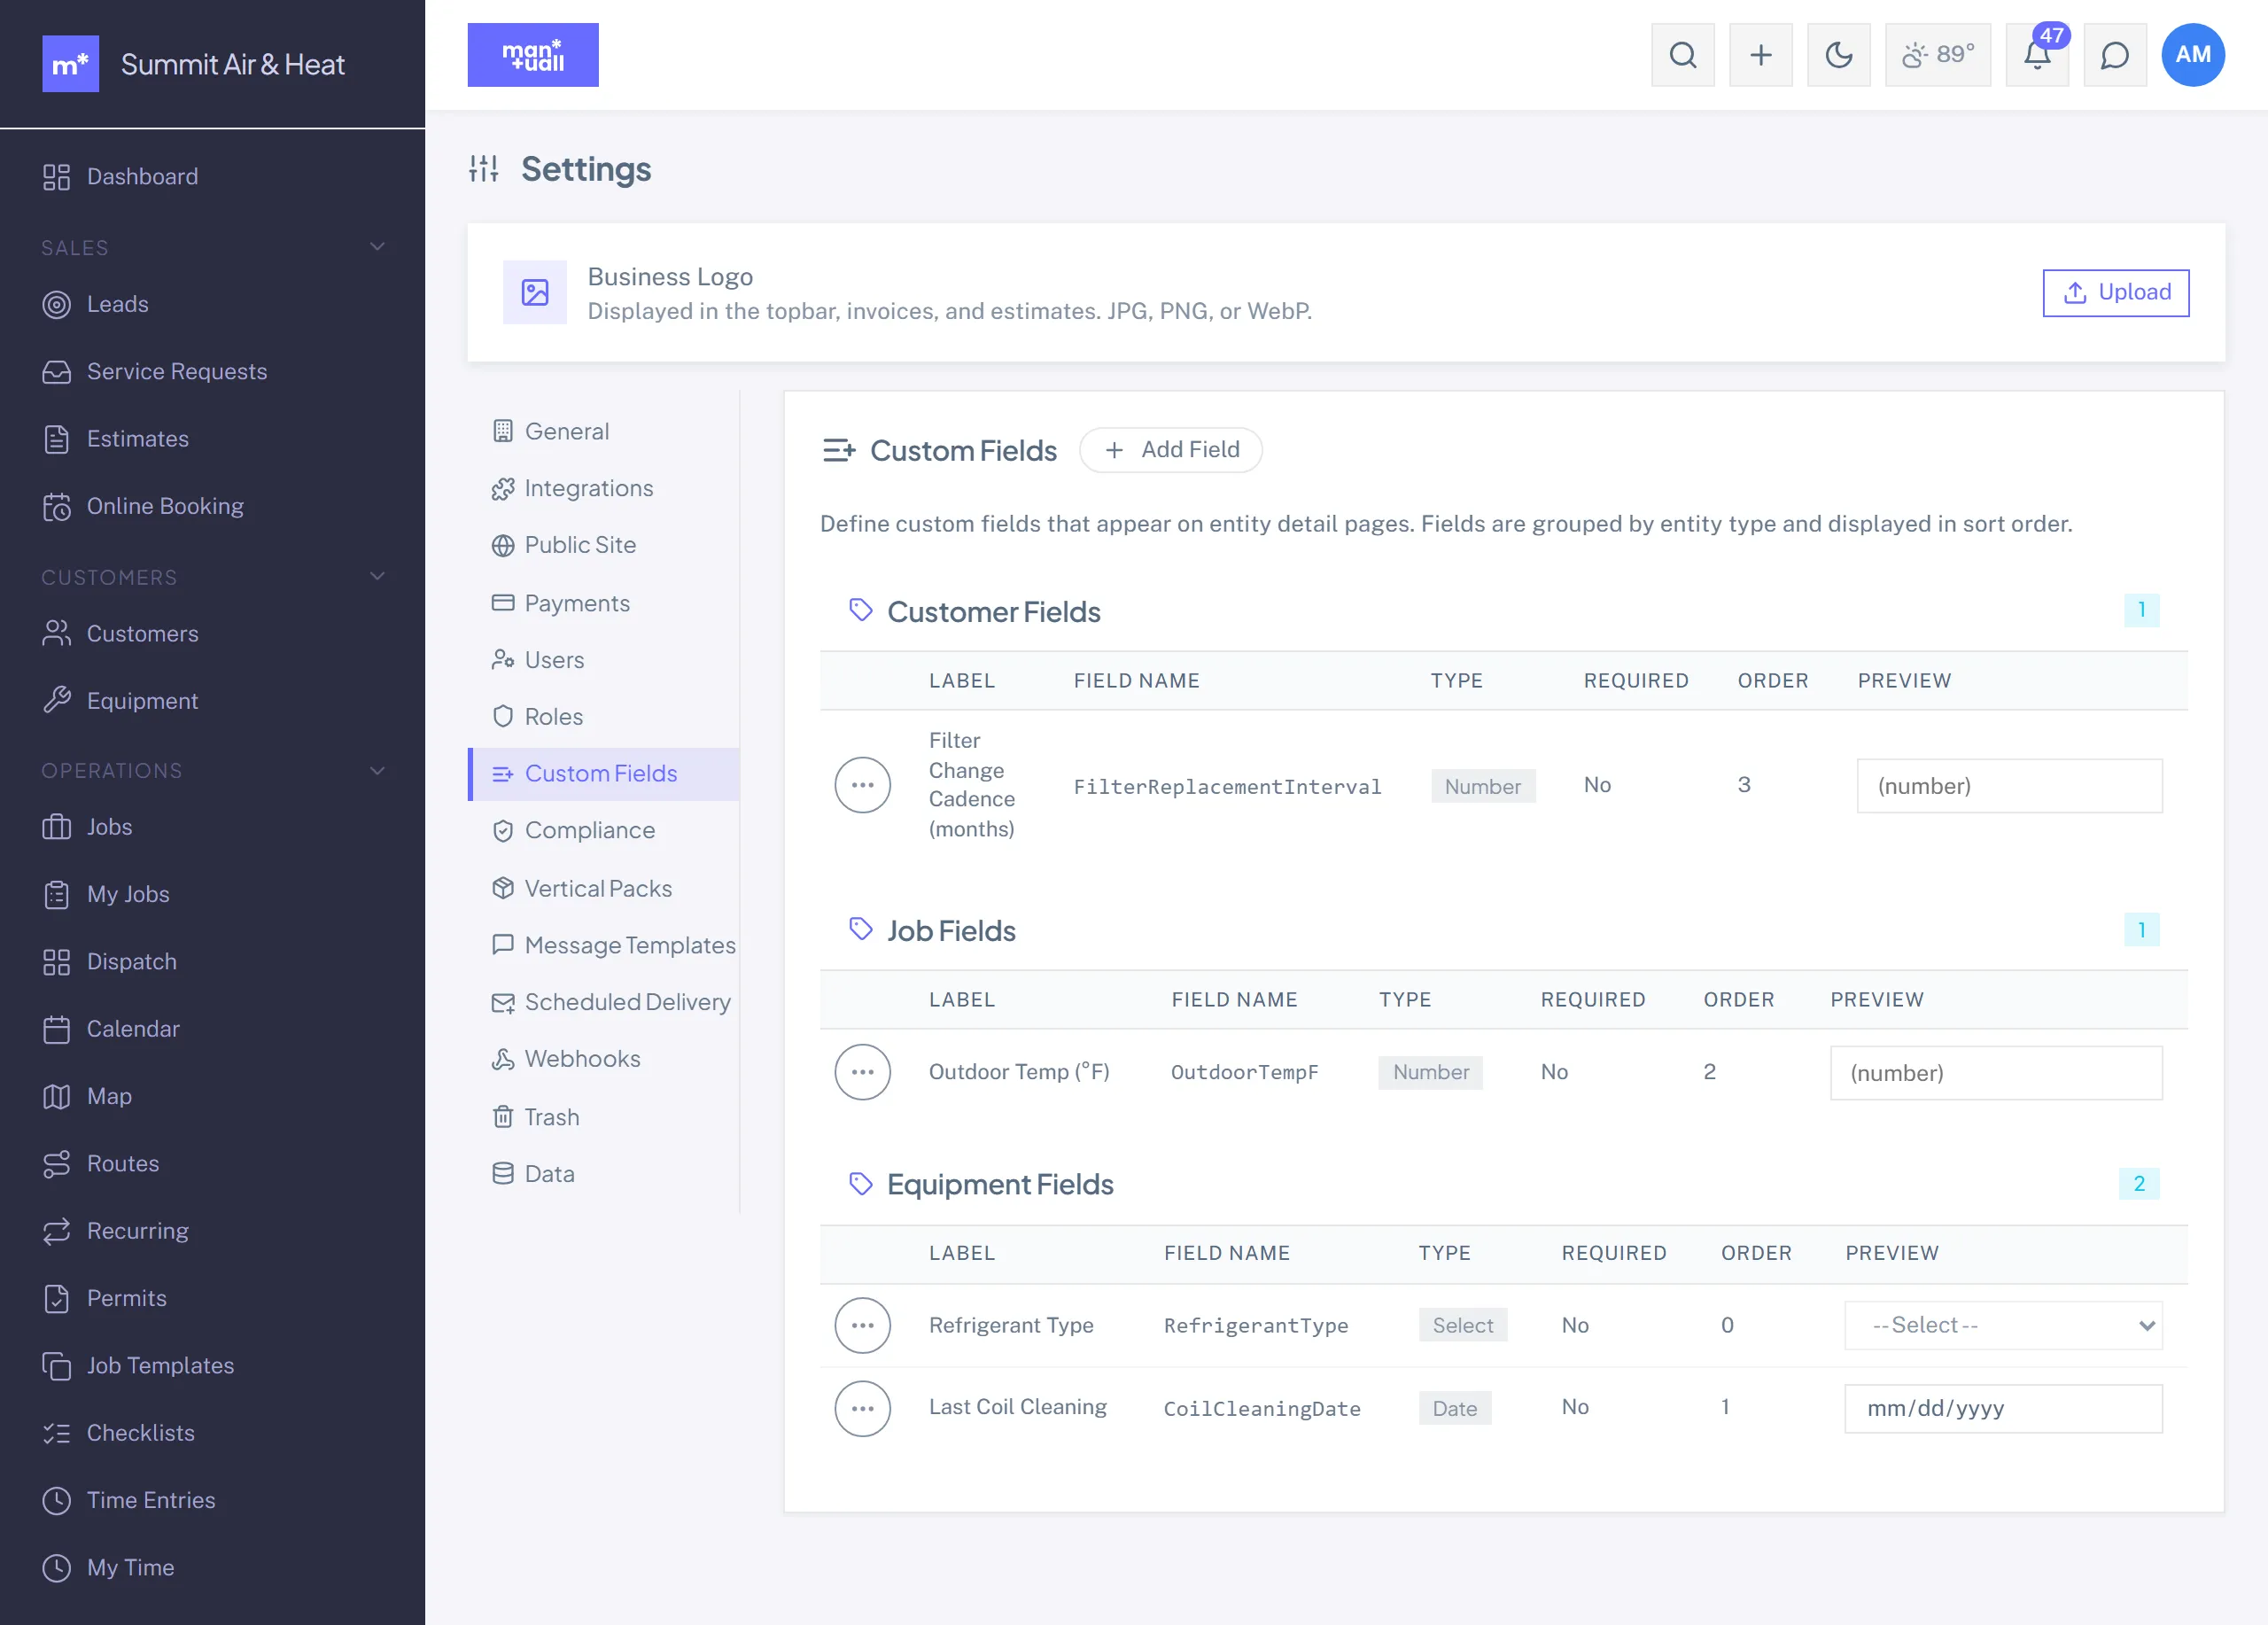Click the Recurring arrows icon
This screenshot has width=2268, height=1625.
pyautogui.click(x=57, y=1231)
